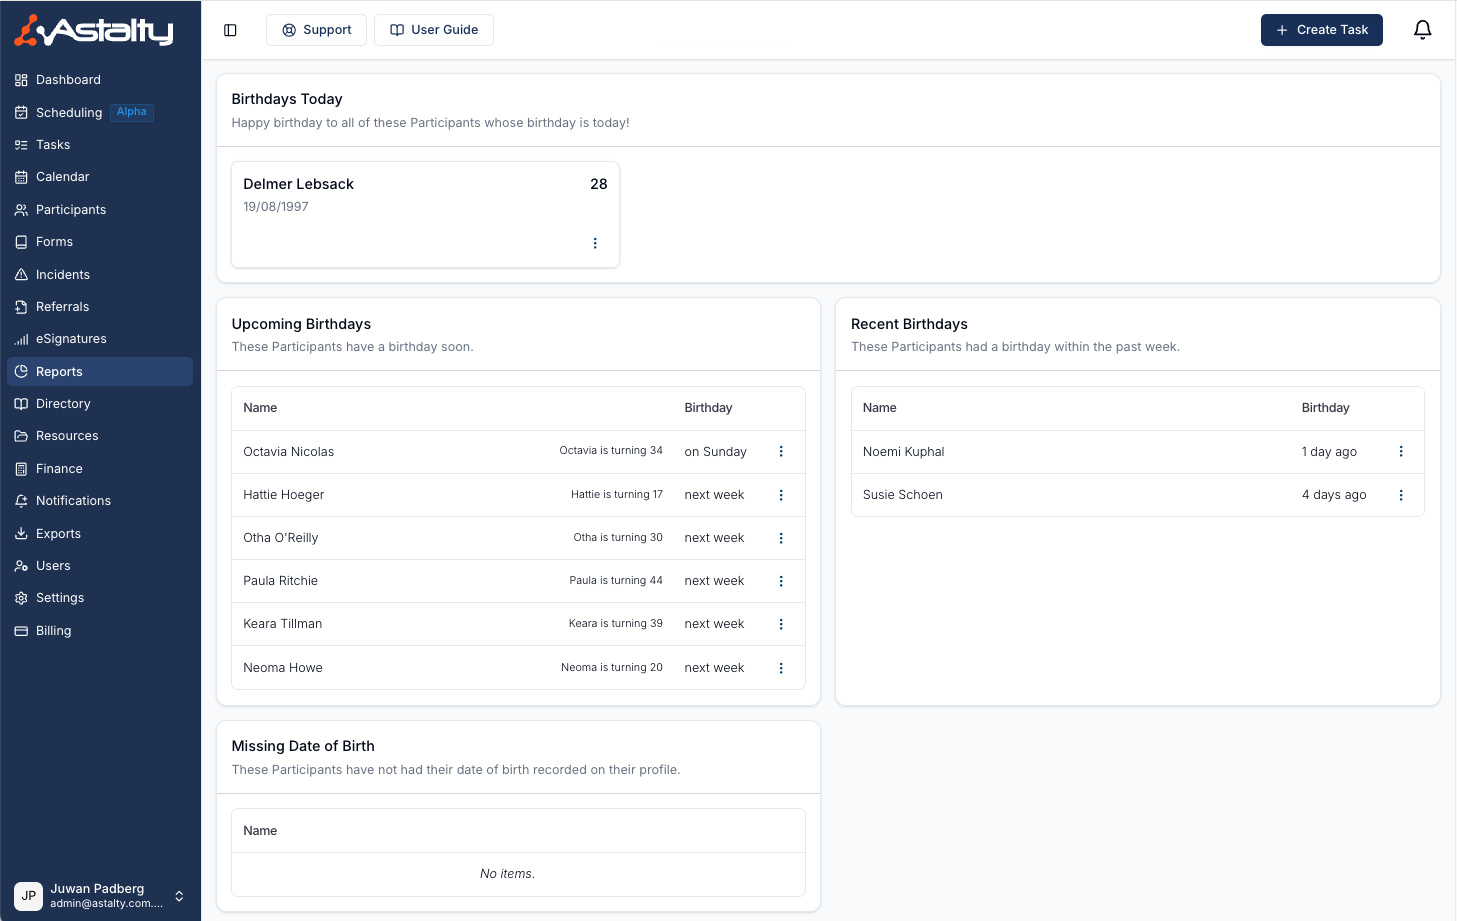
Task: Open row menu for Neoma Howe
Action: tap(781, 668)
